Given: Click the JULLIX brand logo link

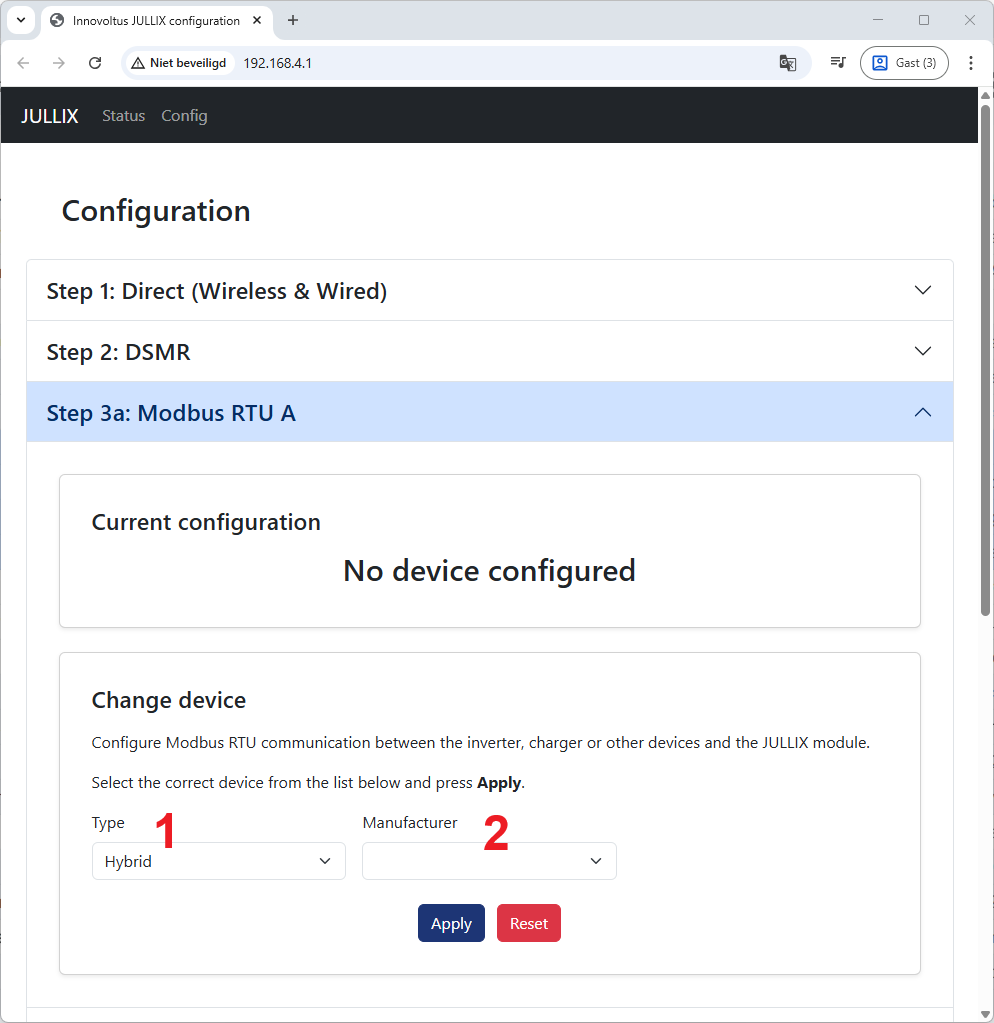Looking at the screenshot, I should 50,116.
